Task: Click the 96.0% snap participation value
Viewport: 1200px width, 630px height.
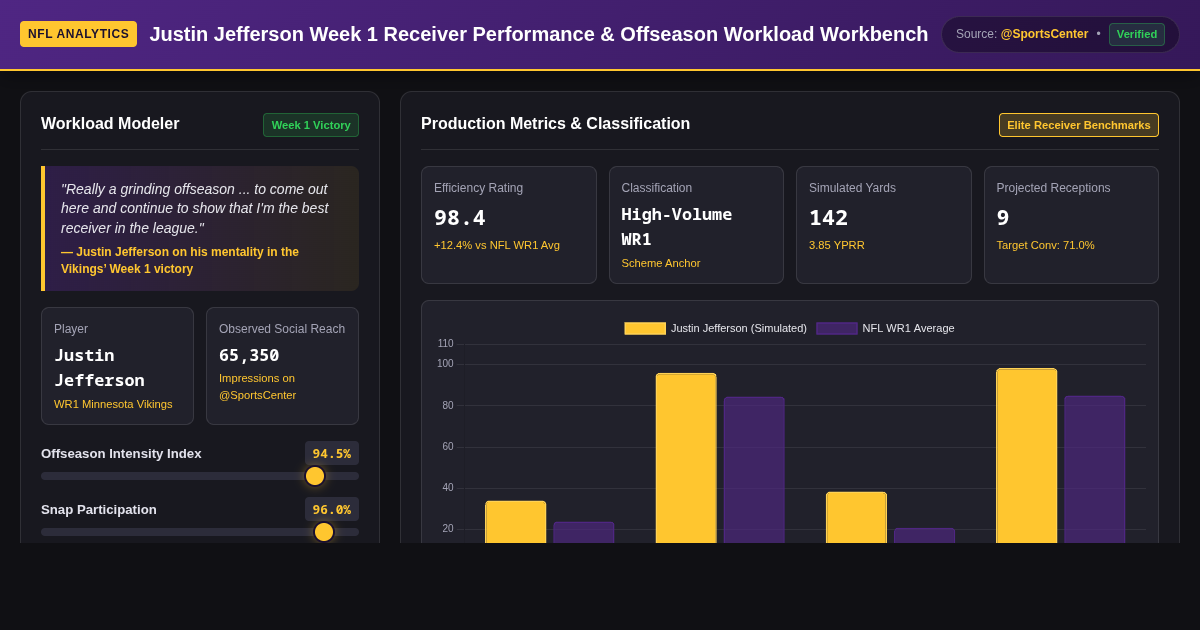Action: 332,509
